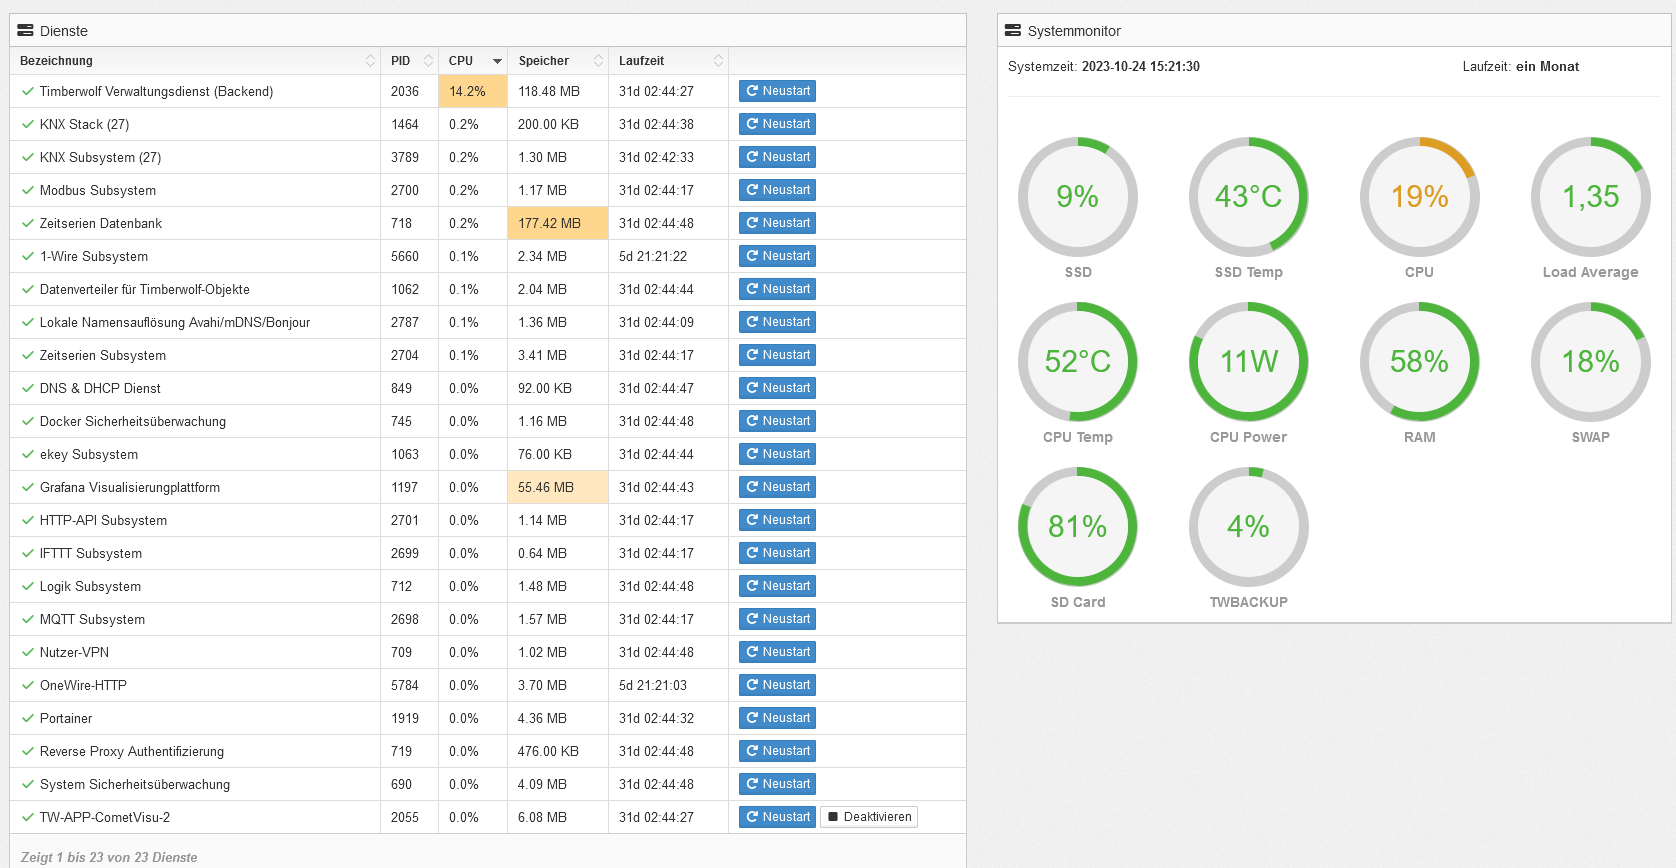The width and height of the screenshot is (1676, 868).
Task: Restart Datenverteiler für Timberwolf-Objekte
Action: click(777, 289)
